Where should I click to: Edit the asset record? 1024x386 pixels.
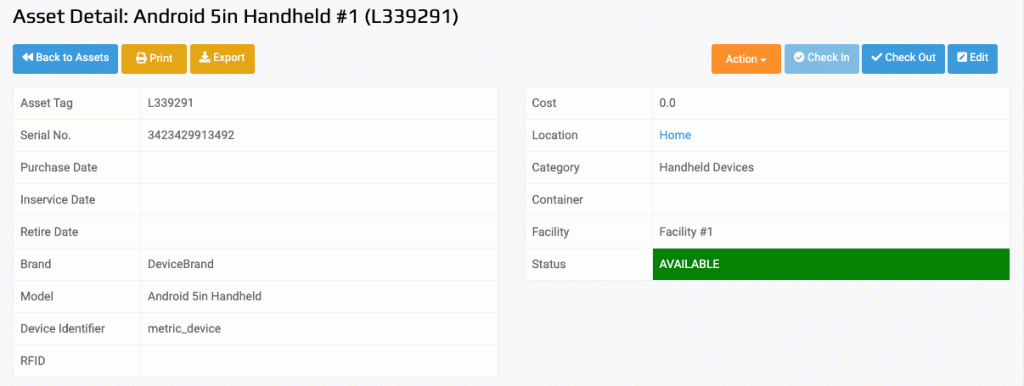click(x=972, y=58)
